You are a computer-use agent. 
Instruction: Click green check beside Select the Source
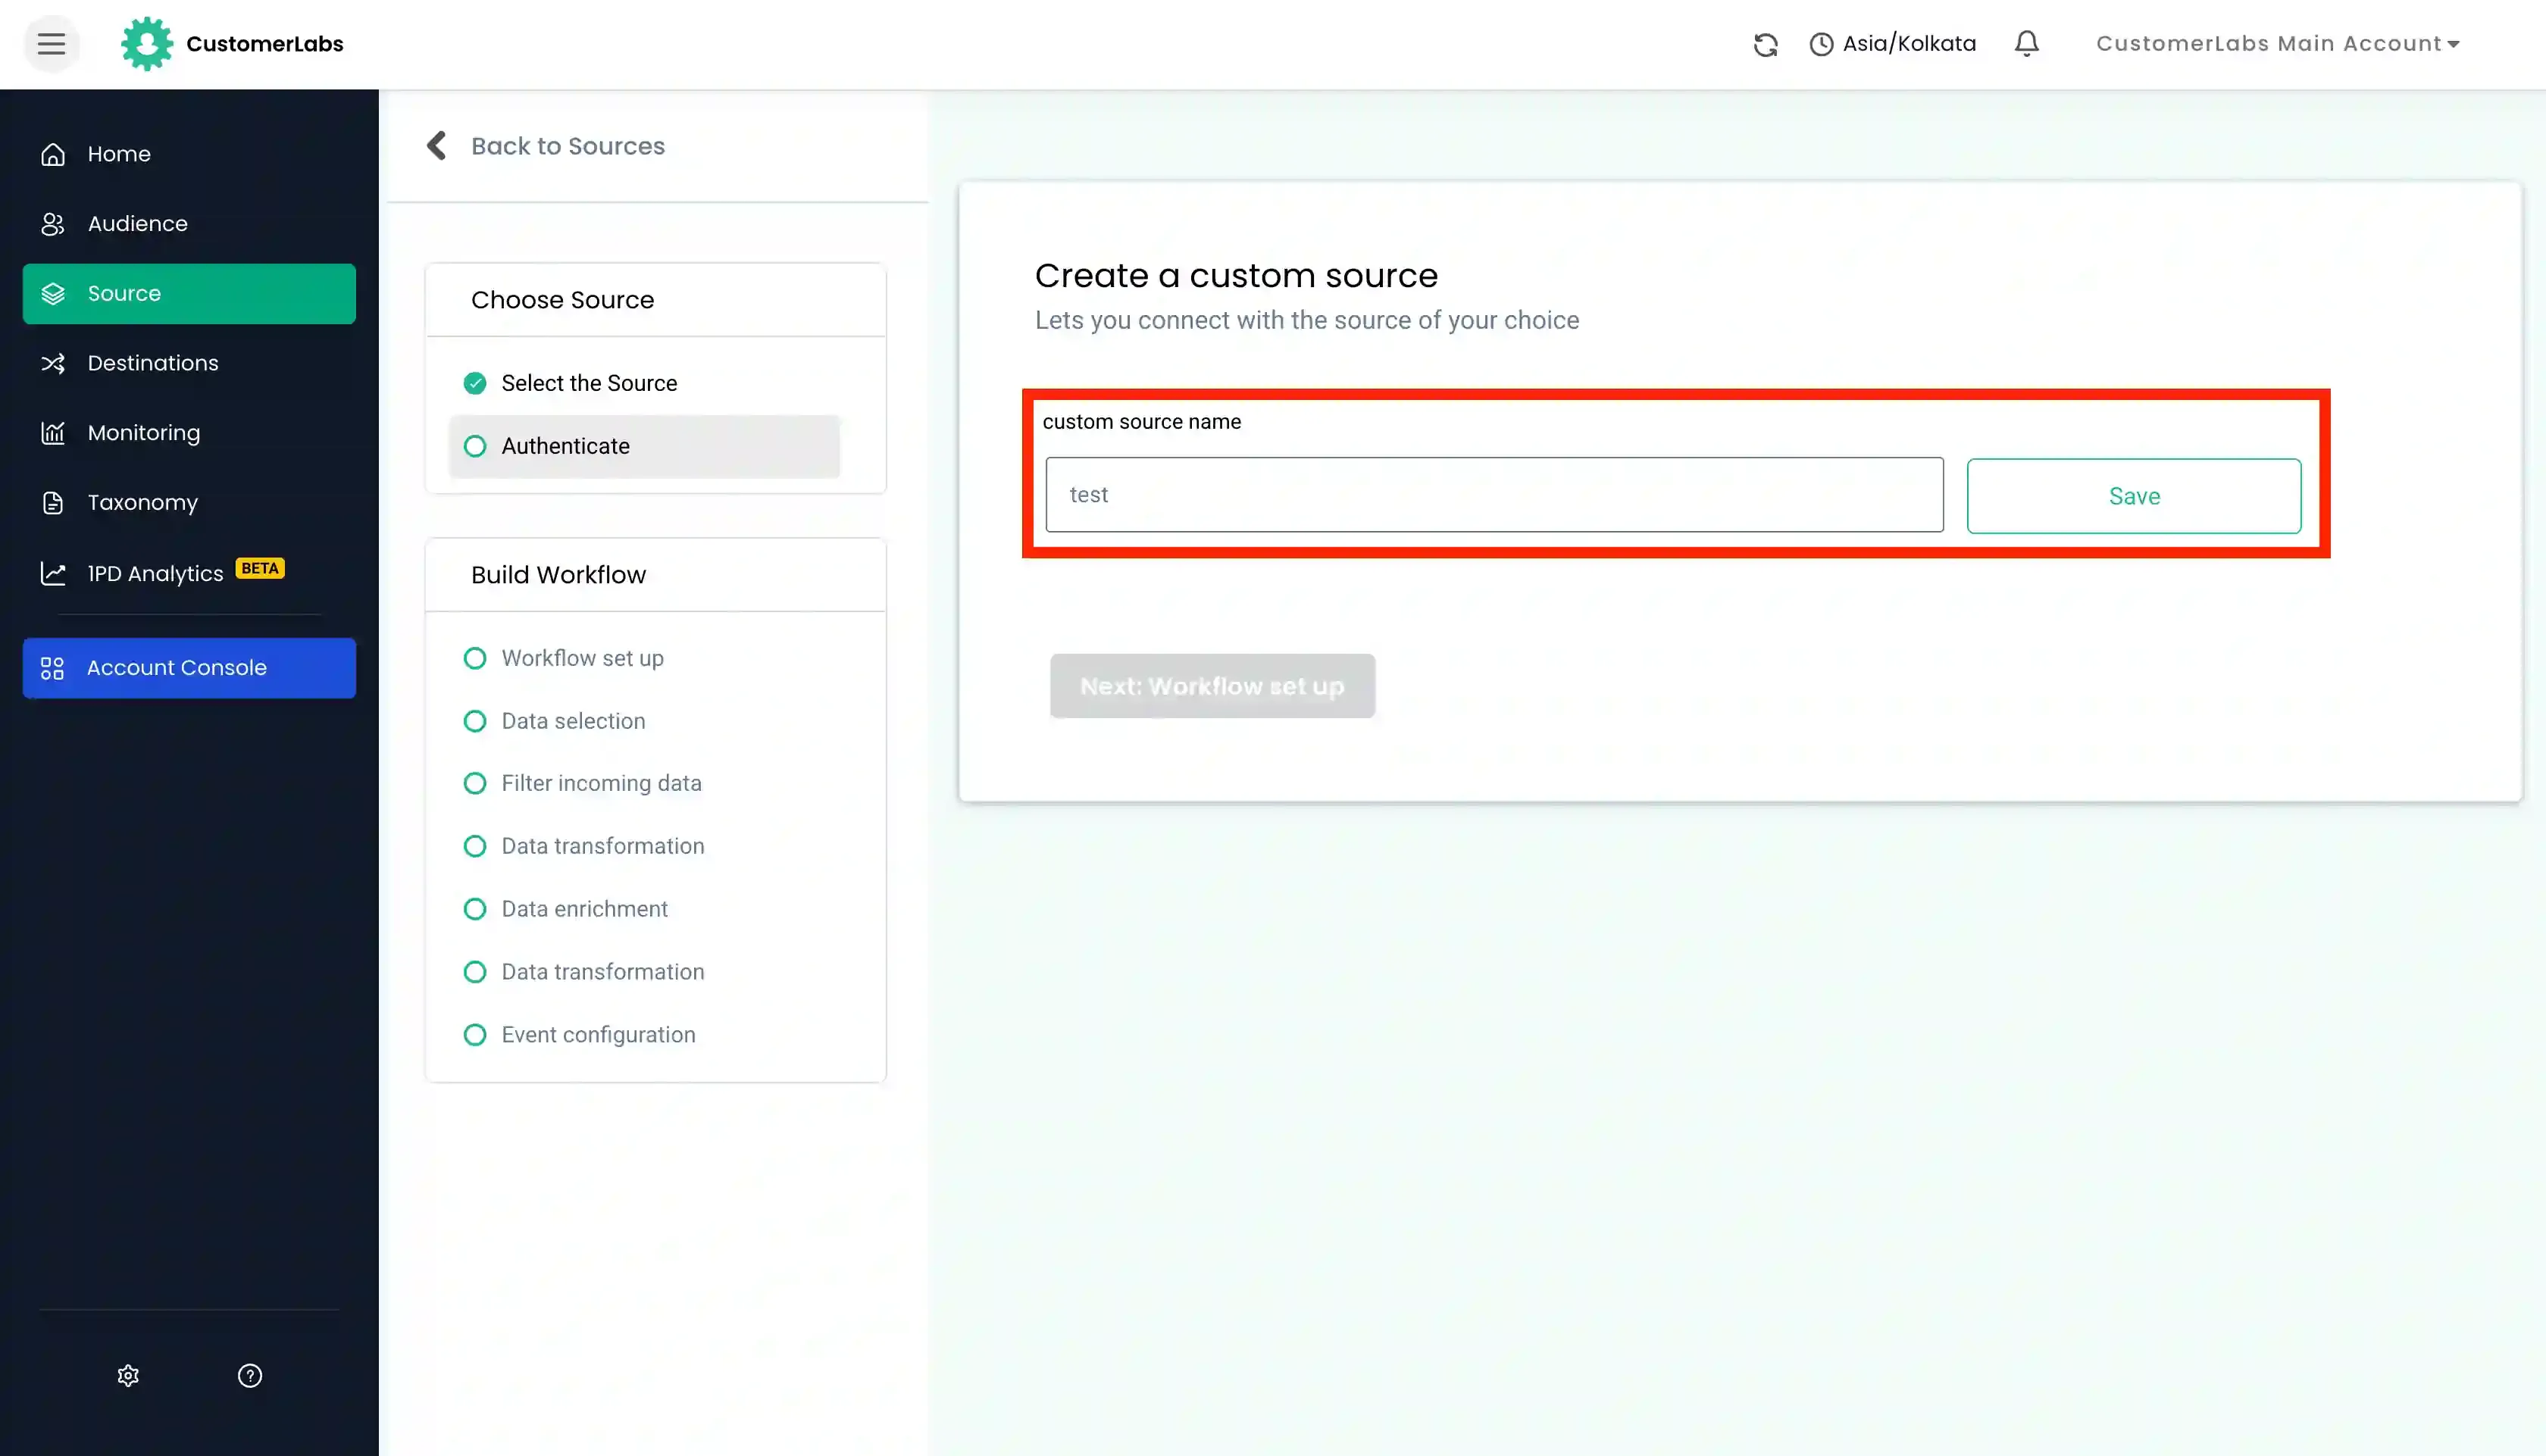point(475,383)
